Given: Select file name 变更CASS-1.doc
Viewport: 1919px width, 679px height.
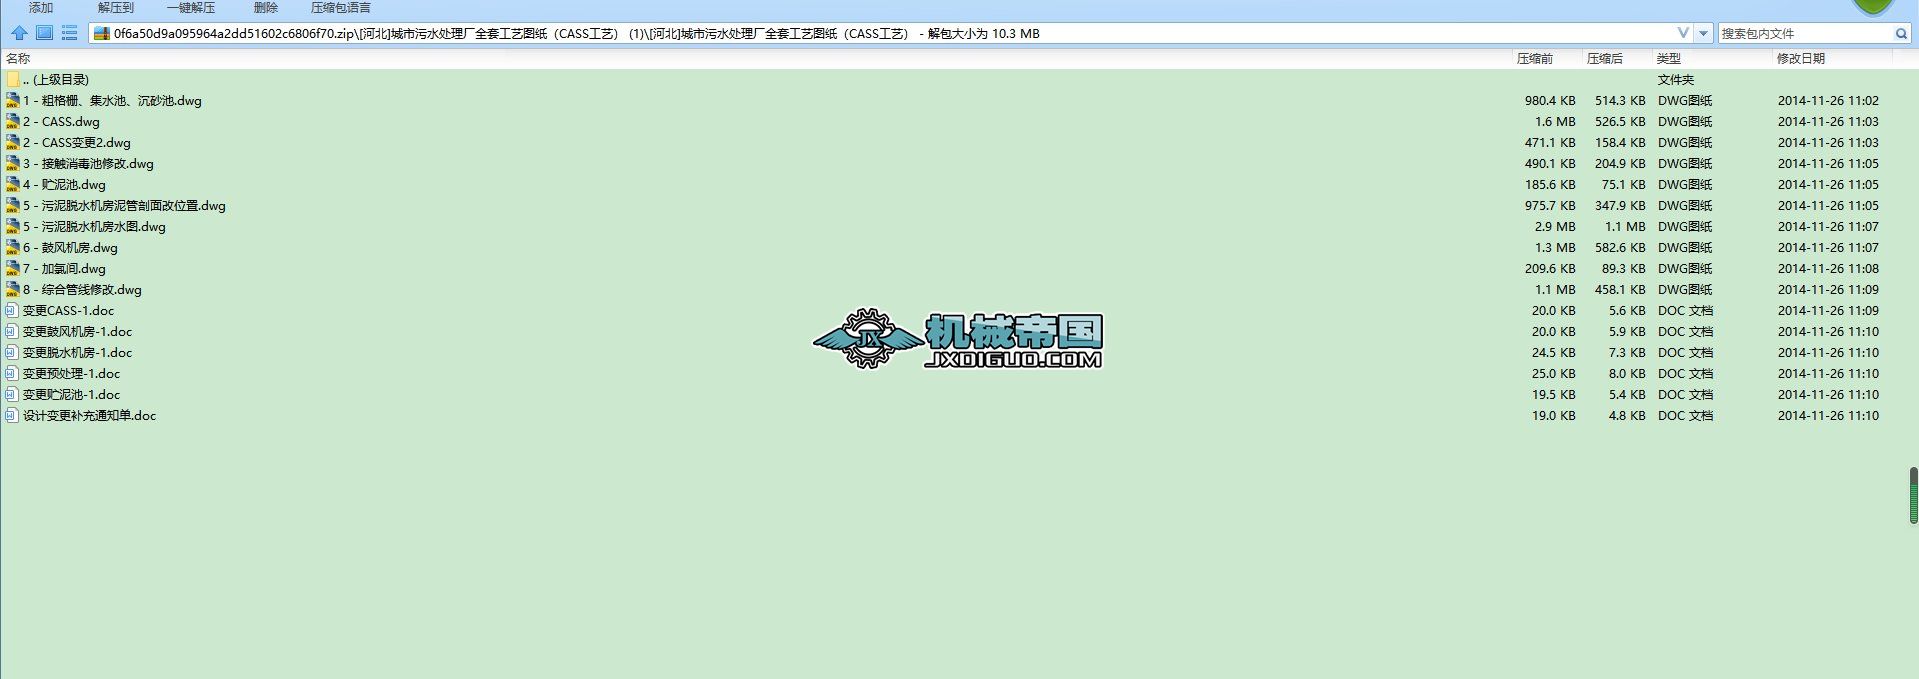Looking at the screenshot, I should coord(68,310).
